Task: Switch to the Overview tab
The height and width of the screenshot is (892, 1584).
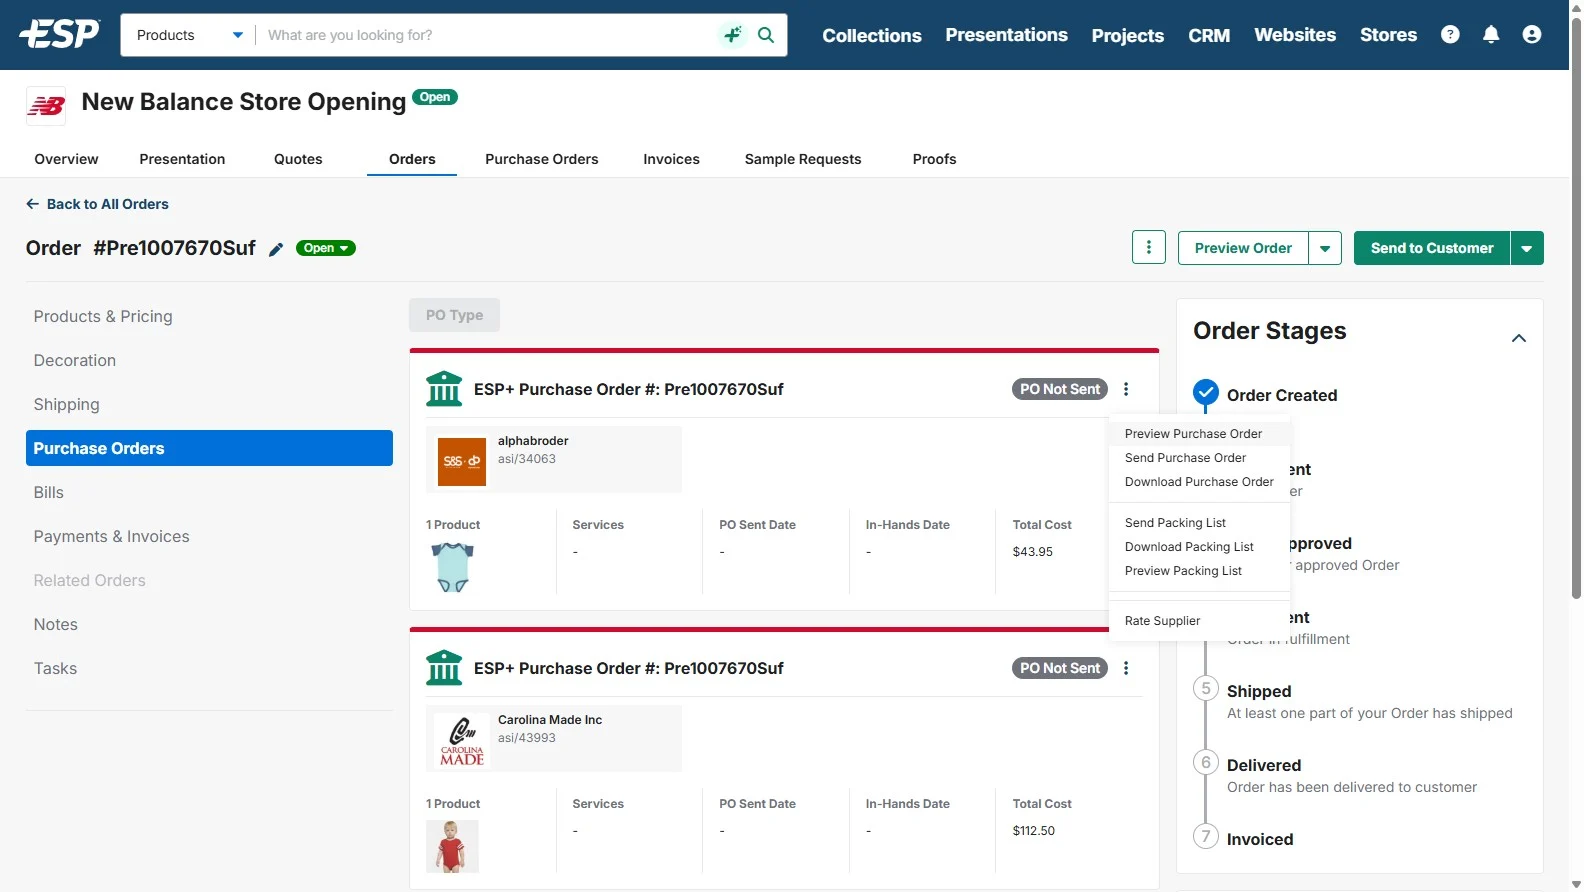Action: (x=66, y=159)
